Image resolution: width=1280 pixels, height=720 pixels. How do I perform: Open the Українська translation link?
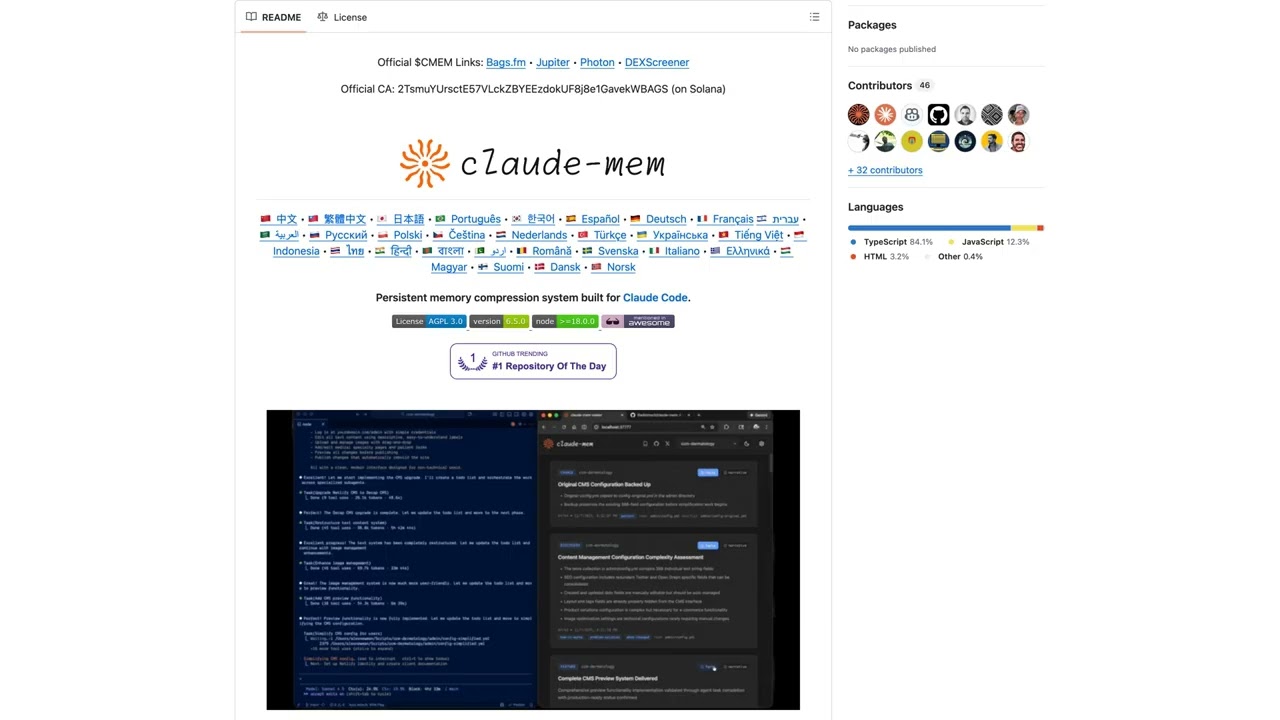(672, 235)
